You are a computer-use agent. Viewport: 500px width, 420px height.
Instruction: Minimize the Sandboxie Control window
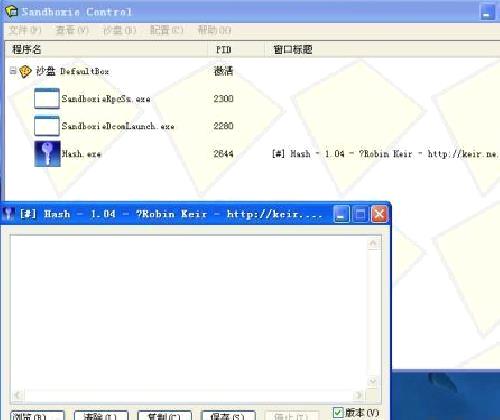pos(487,13)
